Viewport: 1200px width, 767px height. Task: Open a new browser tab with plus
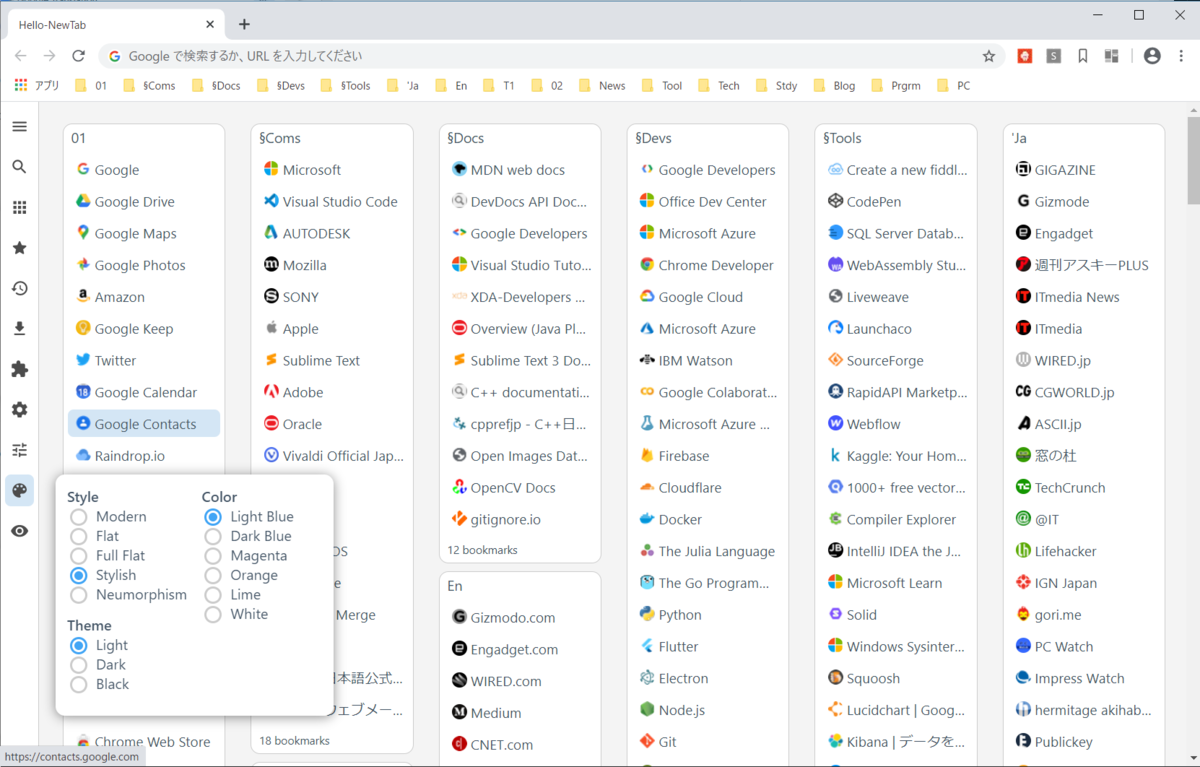click(x=244, y=24)
